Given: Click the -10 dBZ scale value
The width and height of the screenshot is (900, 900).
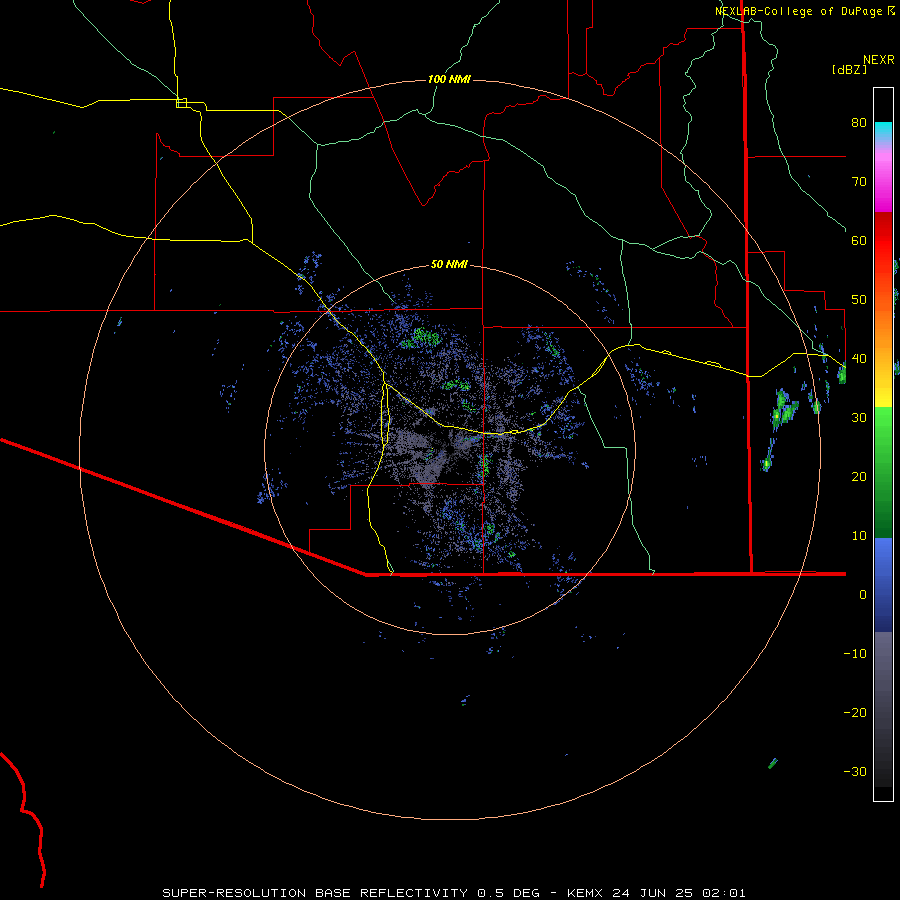Looking at the screenshot, I should coord(855,653).
